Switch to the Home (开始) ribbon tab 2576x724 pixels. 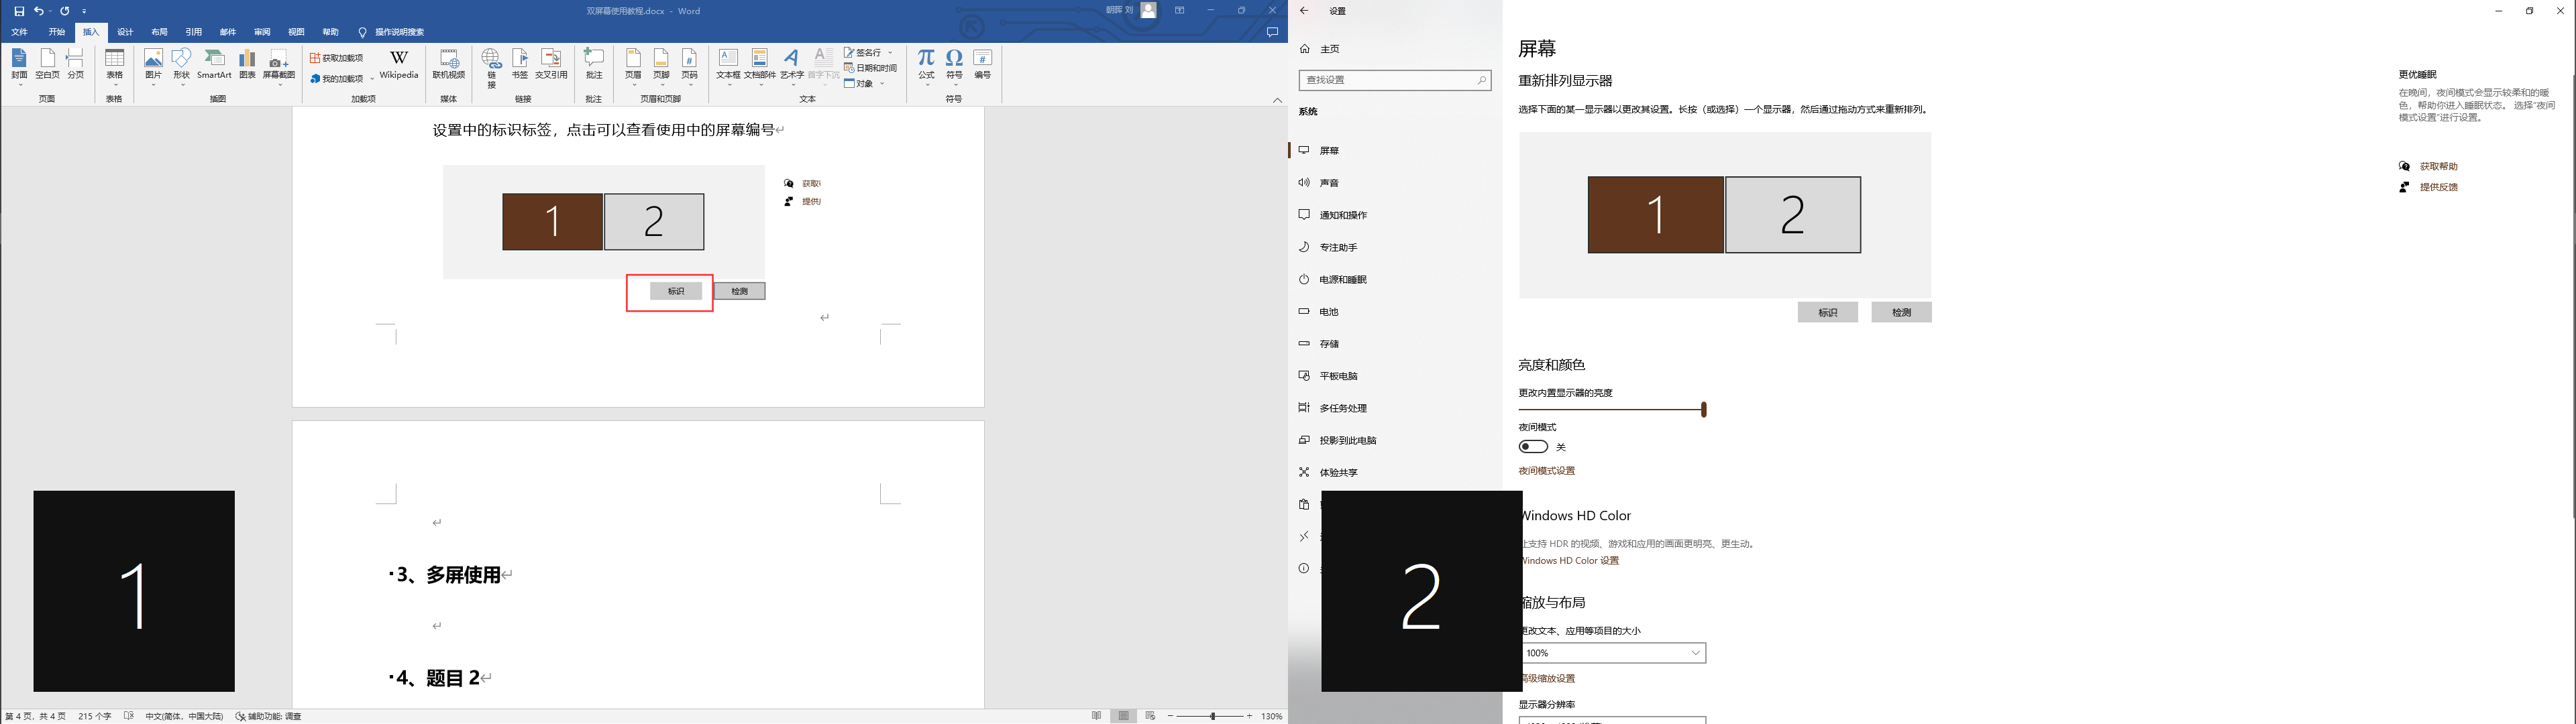tap(56, 32)
